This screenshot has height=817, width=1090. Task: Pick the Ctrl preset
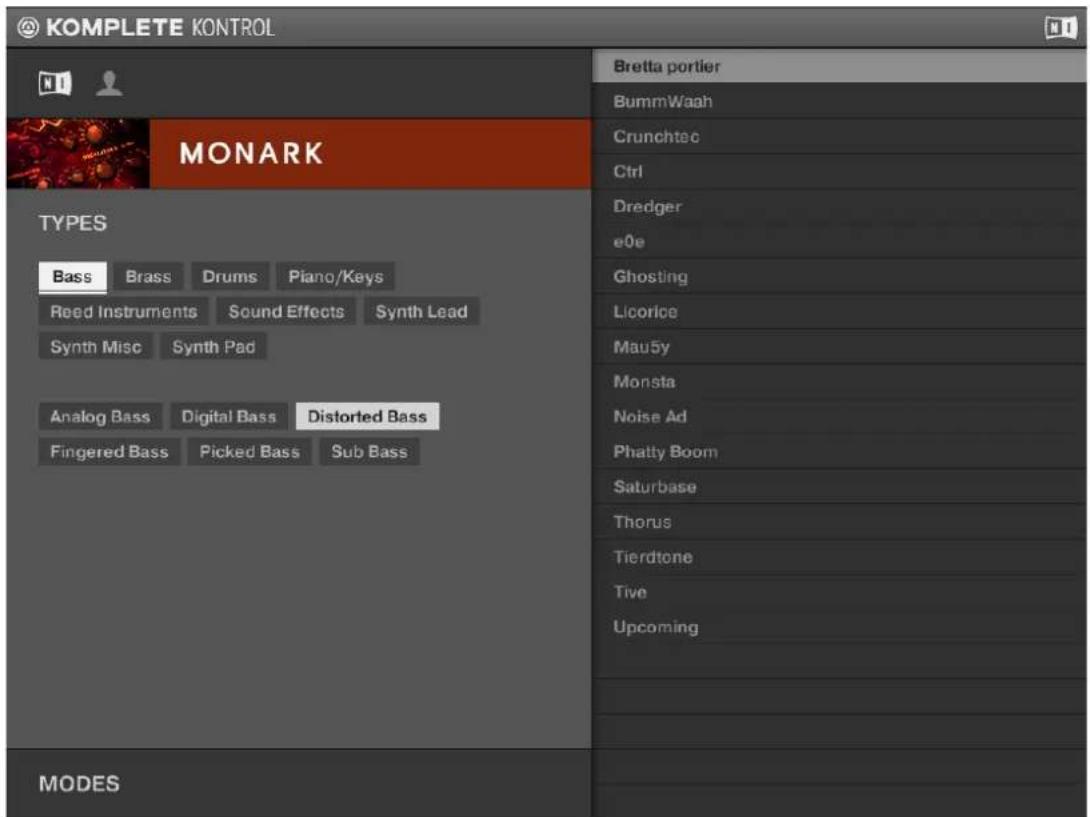tap(839, 172)
